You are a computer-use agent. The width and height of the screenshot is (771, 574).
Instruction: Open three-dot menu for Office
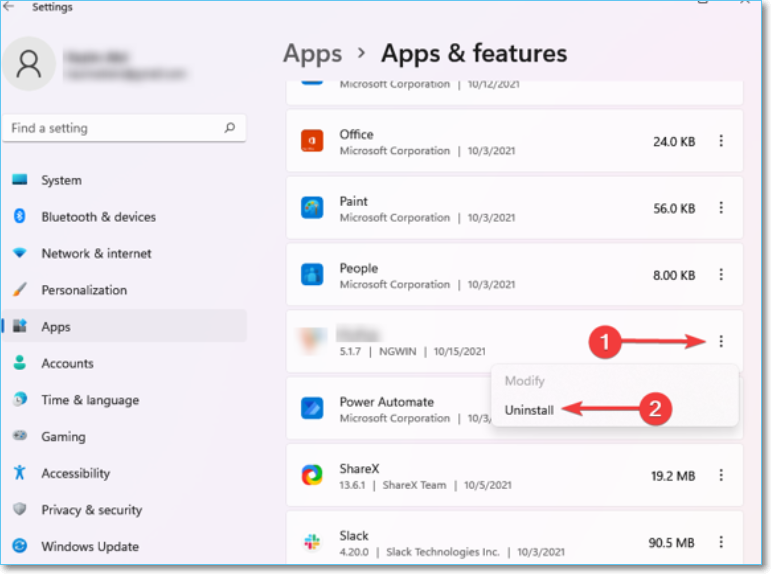click(721, 141)
